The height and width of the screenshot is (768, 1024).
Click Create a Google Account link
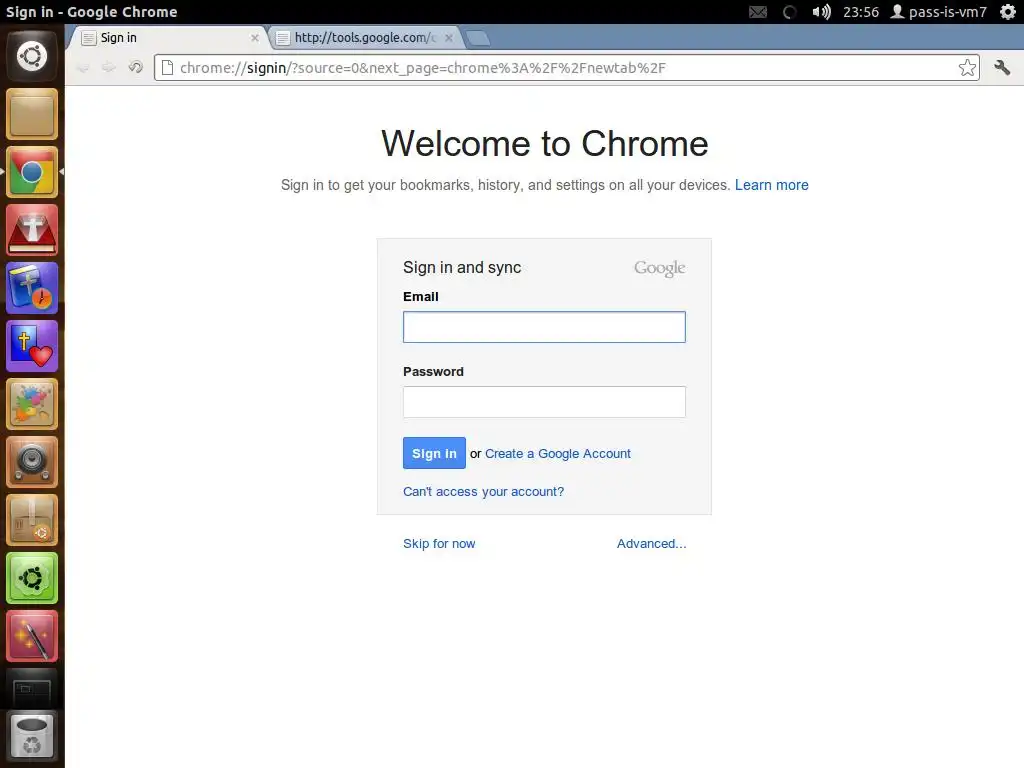tap(558, 453)
